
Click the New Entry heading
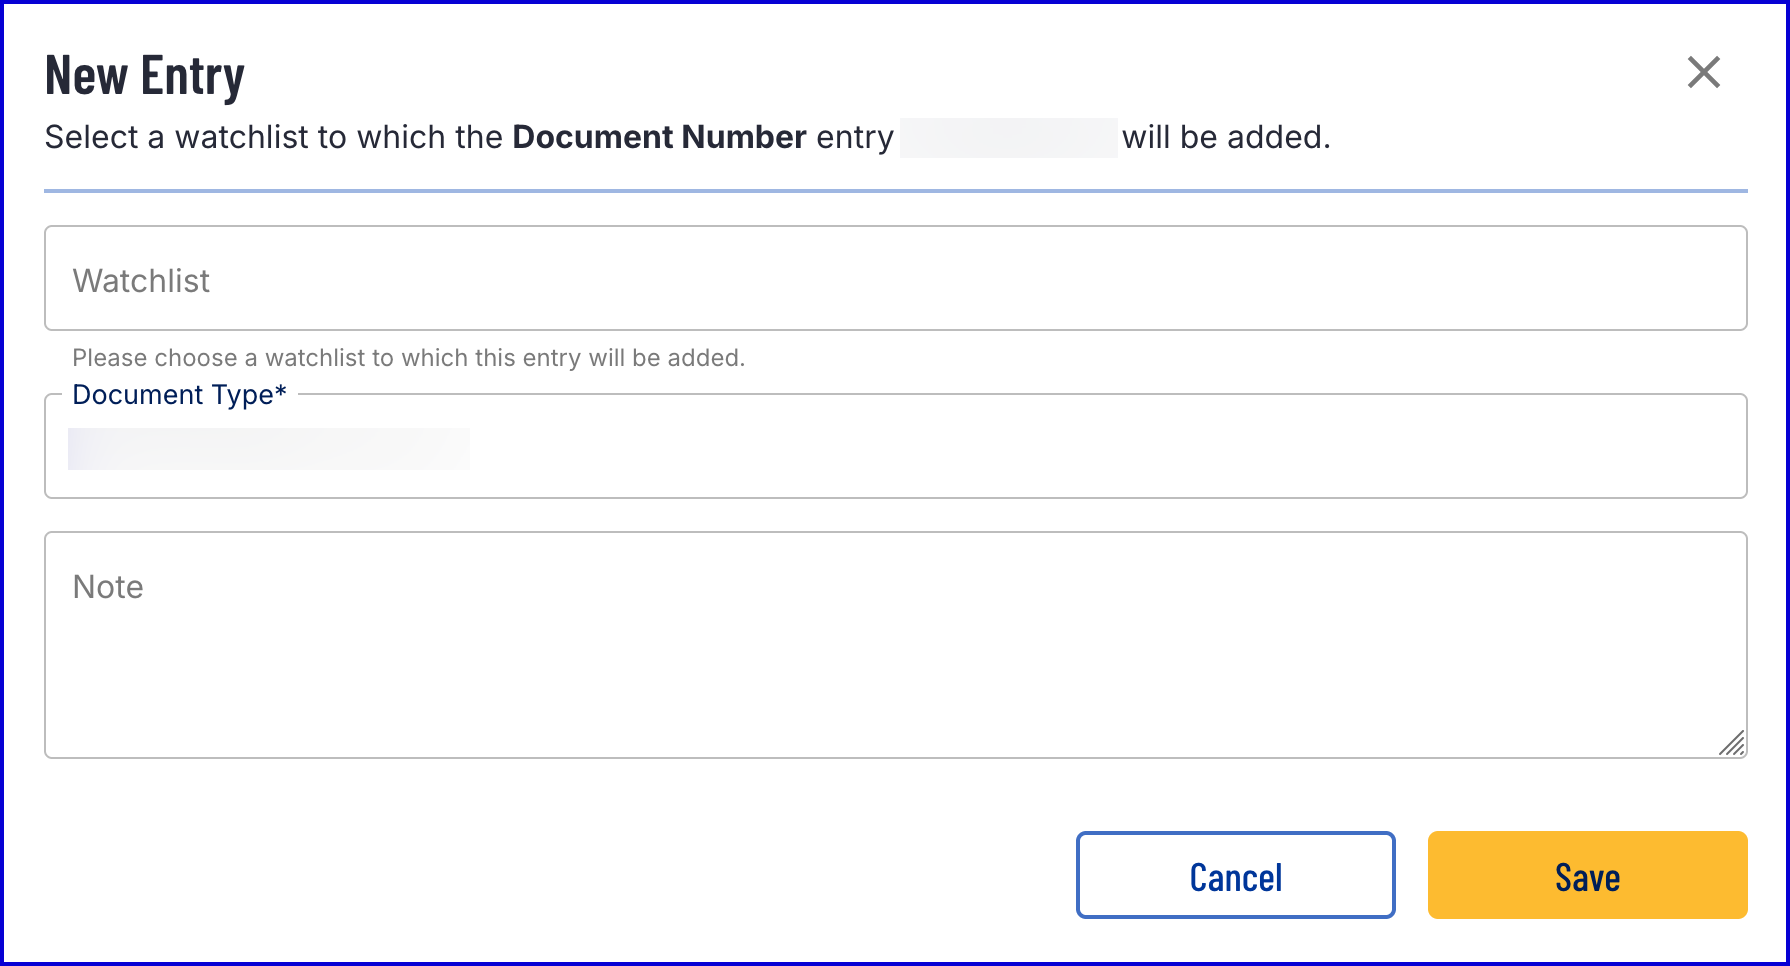click(x=145, y=76)
